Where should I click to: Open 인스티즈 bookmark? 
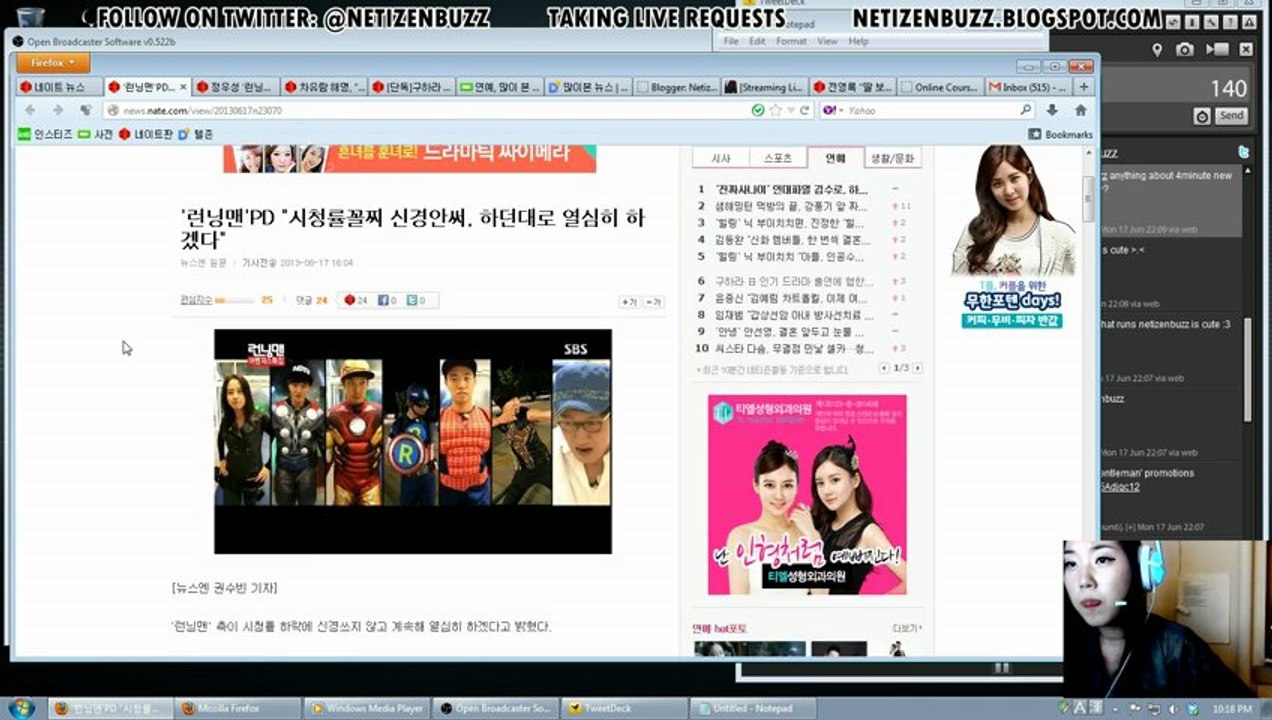pos(45,134)
